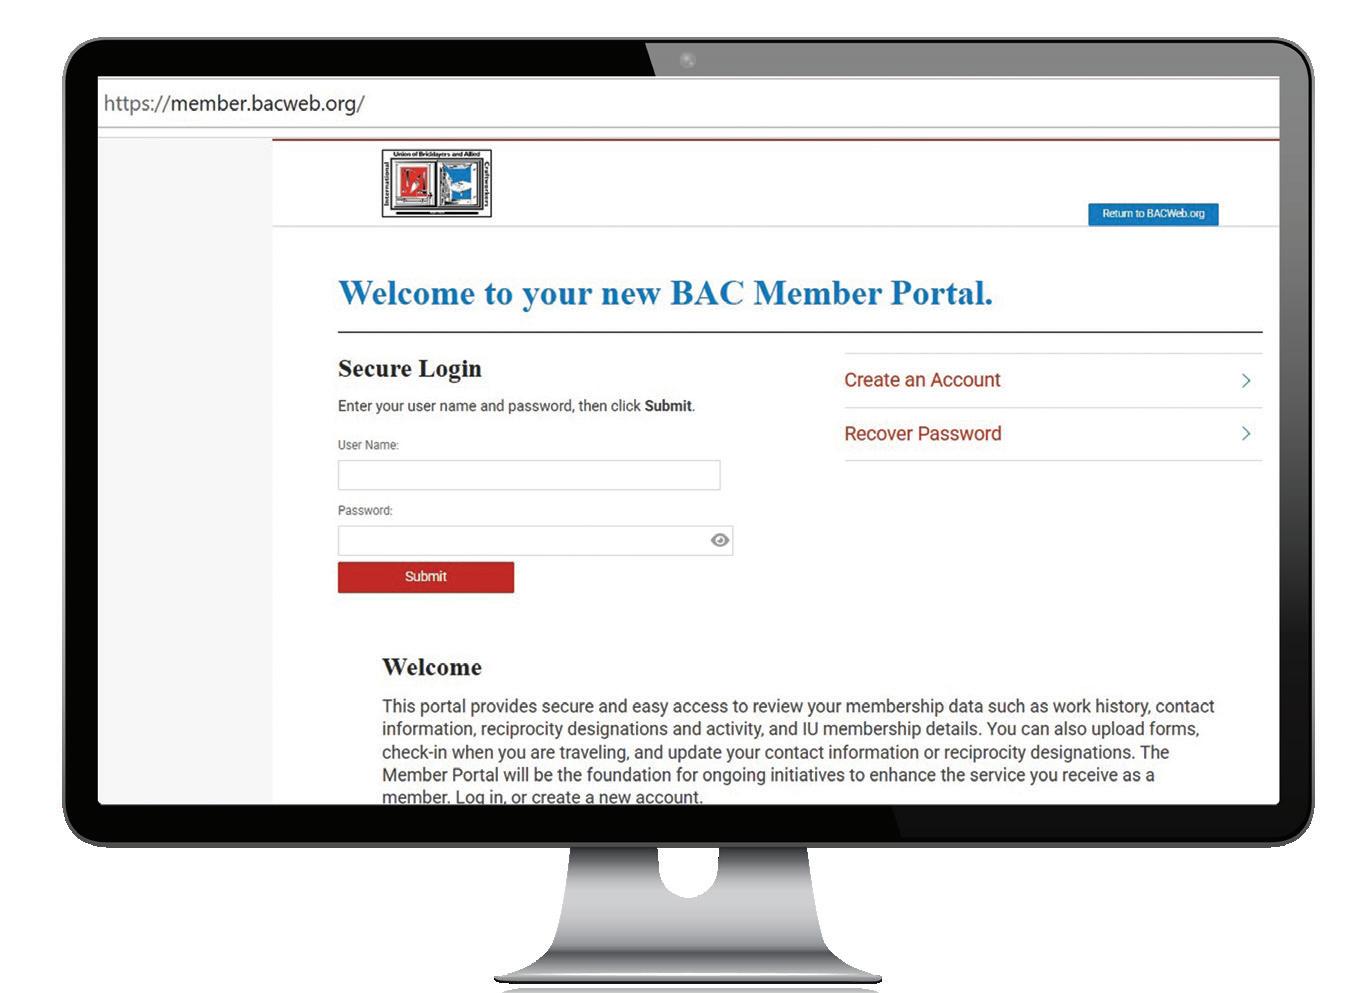The width and height of the screenshot is (1369, 993).
Task: Click the Secure Login heading
Action: tap(410, 369)
